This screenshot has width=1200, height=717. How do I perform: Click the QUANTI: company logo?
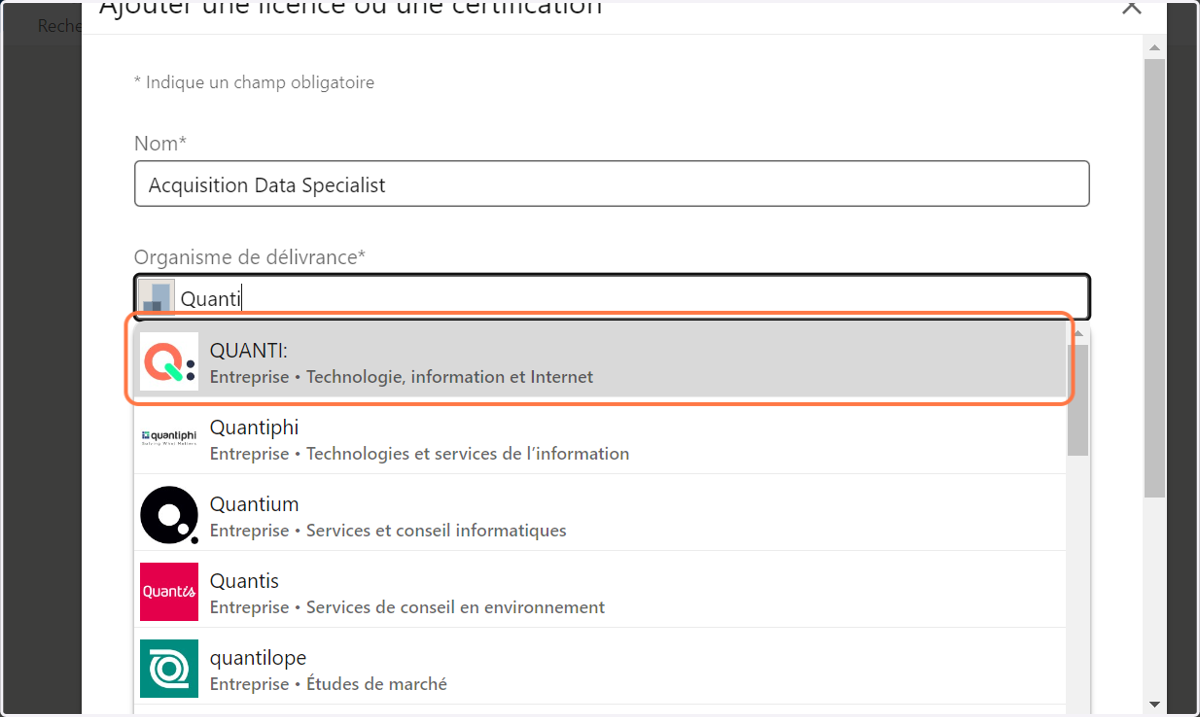click(169, 362)
